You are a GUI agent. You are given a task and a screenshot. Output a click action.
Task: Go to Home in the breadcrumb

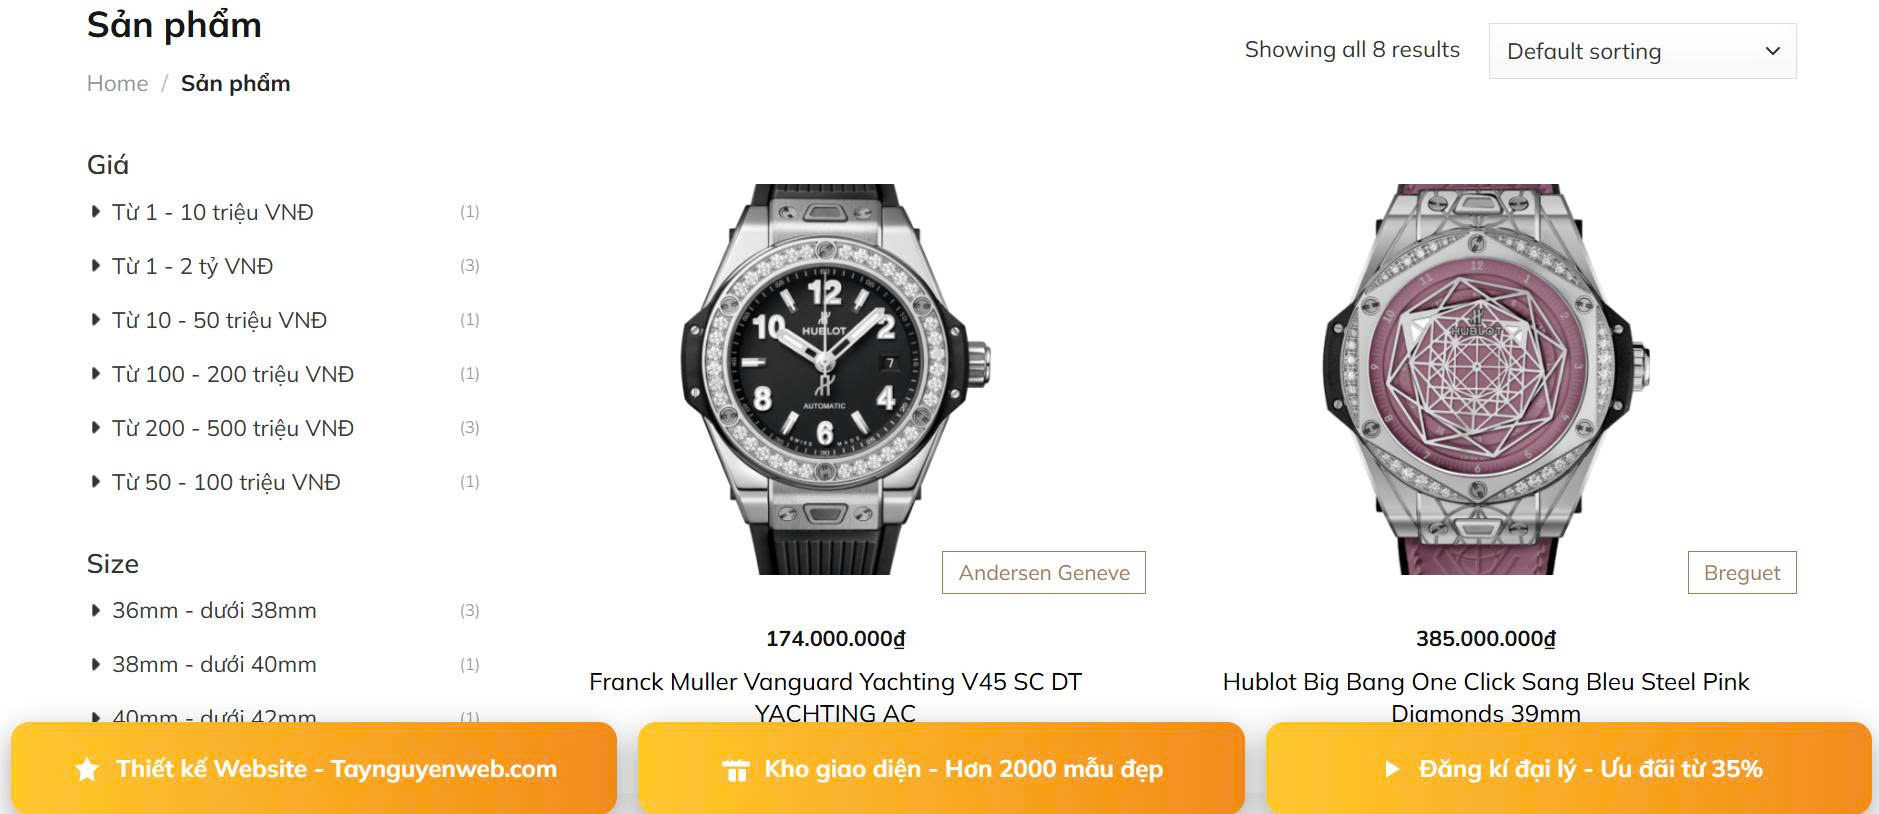(117, 83)
